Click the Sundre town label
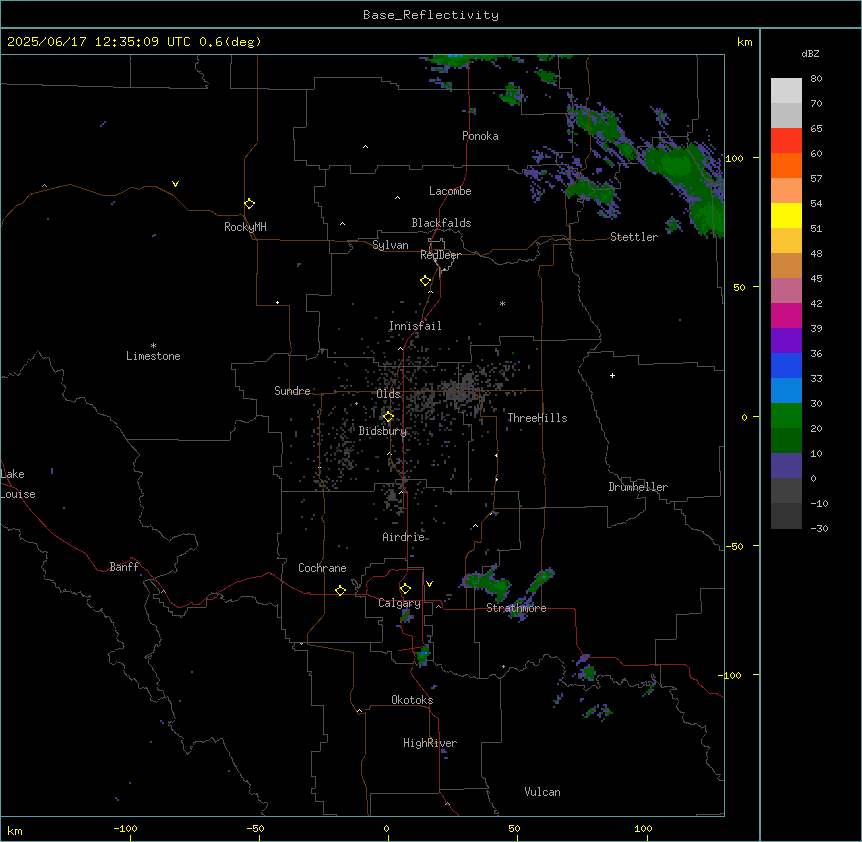The height and width of the screenshot is (842, 862). (x=292, y=391)
